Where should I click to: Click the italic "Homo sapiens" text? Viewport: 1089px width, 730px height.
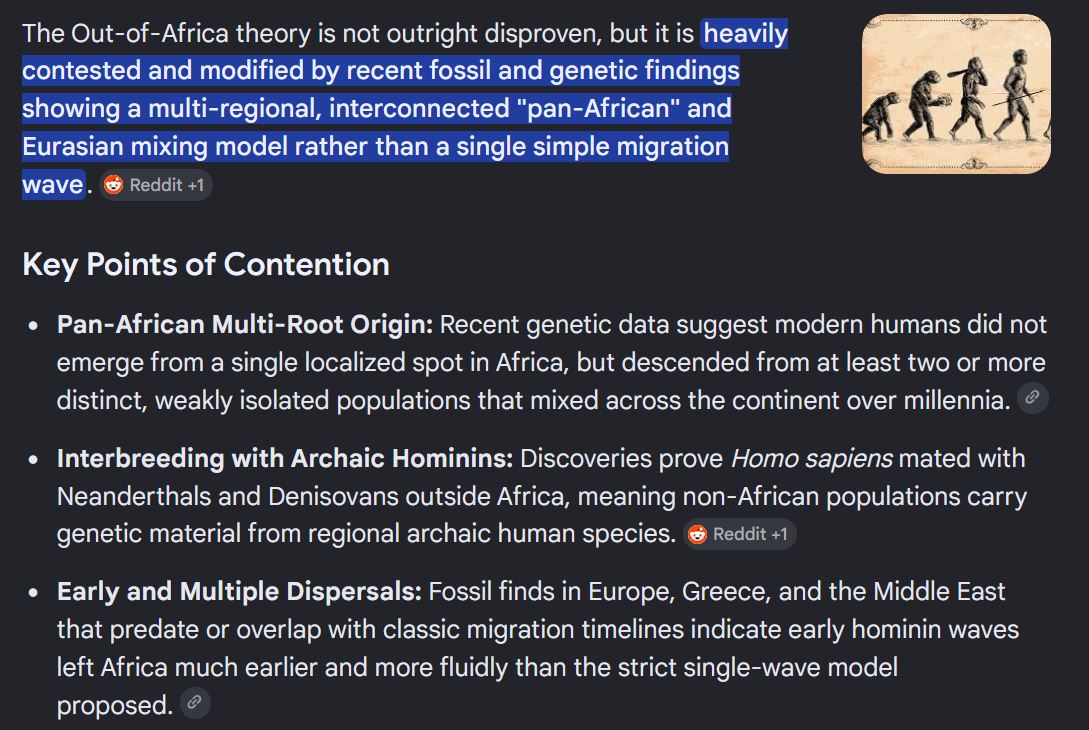(x=811, y=458)
